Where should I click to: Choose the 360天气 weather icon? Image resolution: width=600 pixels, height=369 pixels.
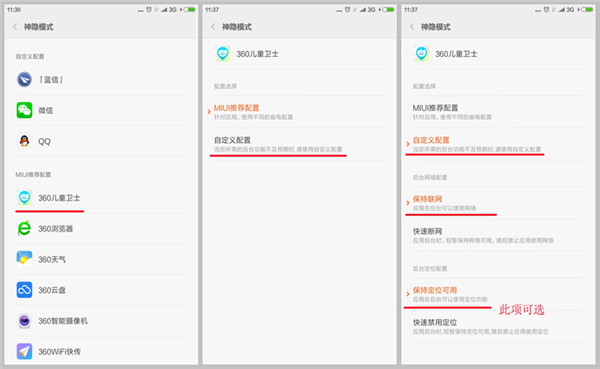click(24, 259)
